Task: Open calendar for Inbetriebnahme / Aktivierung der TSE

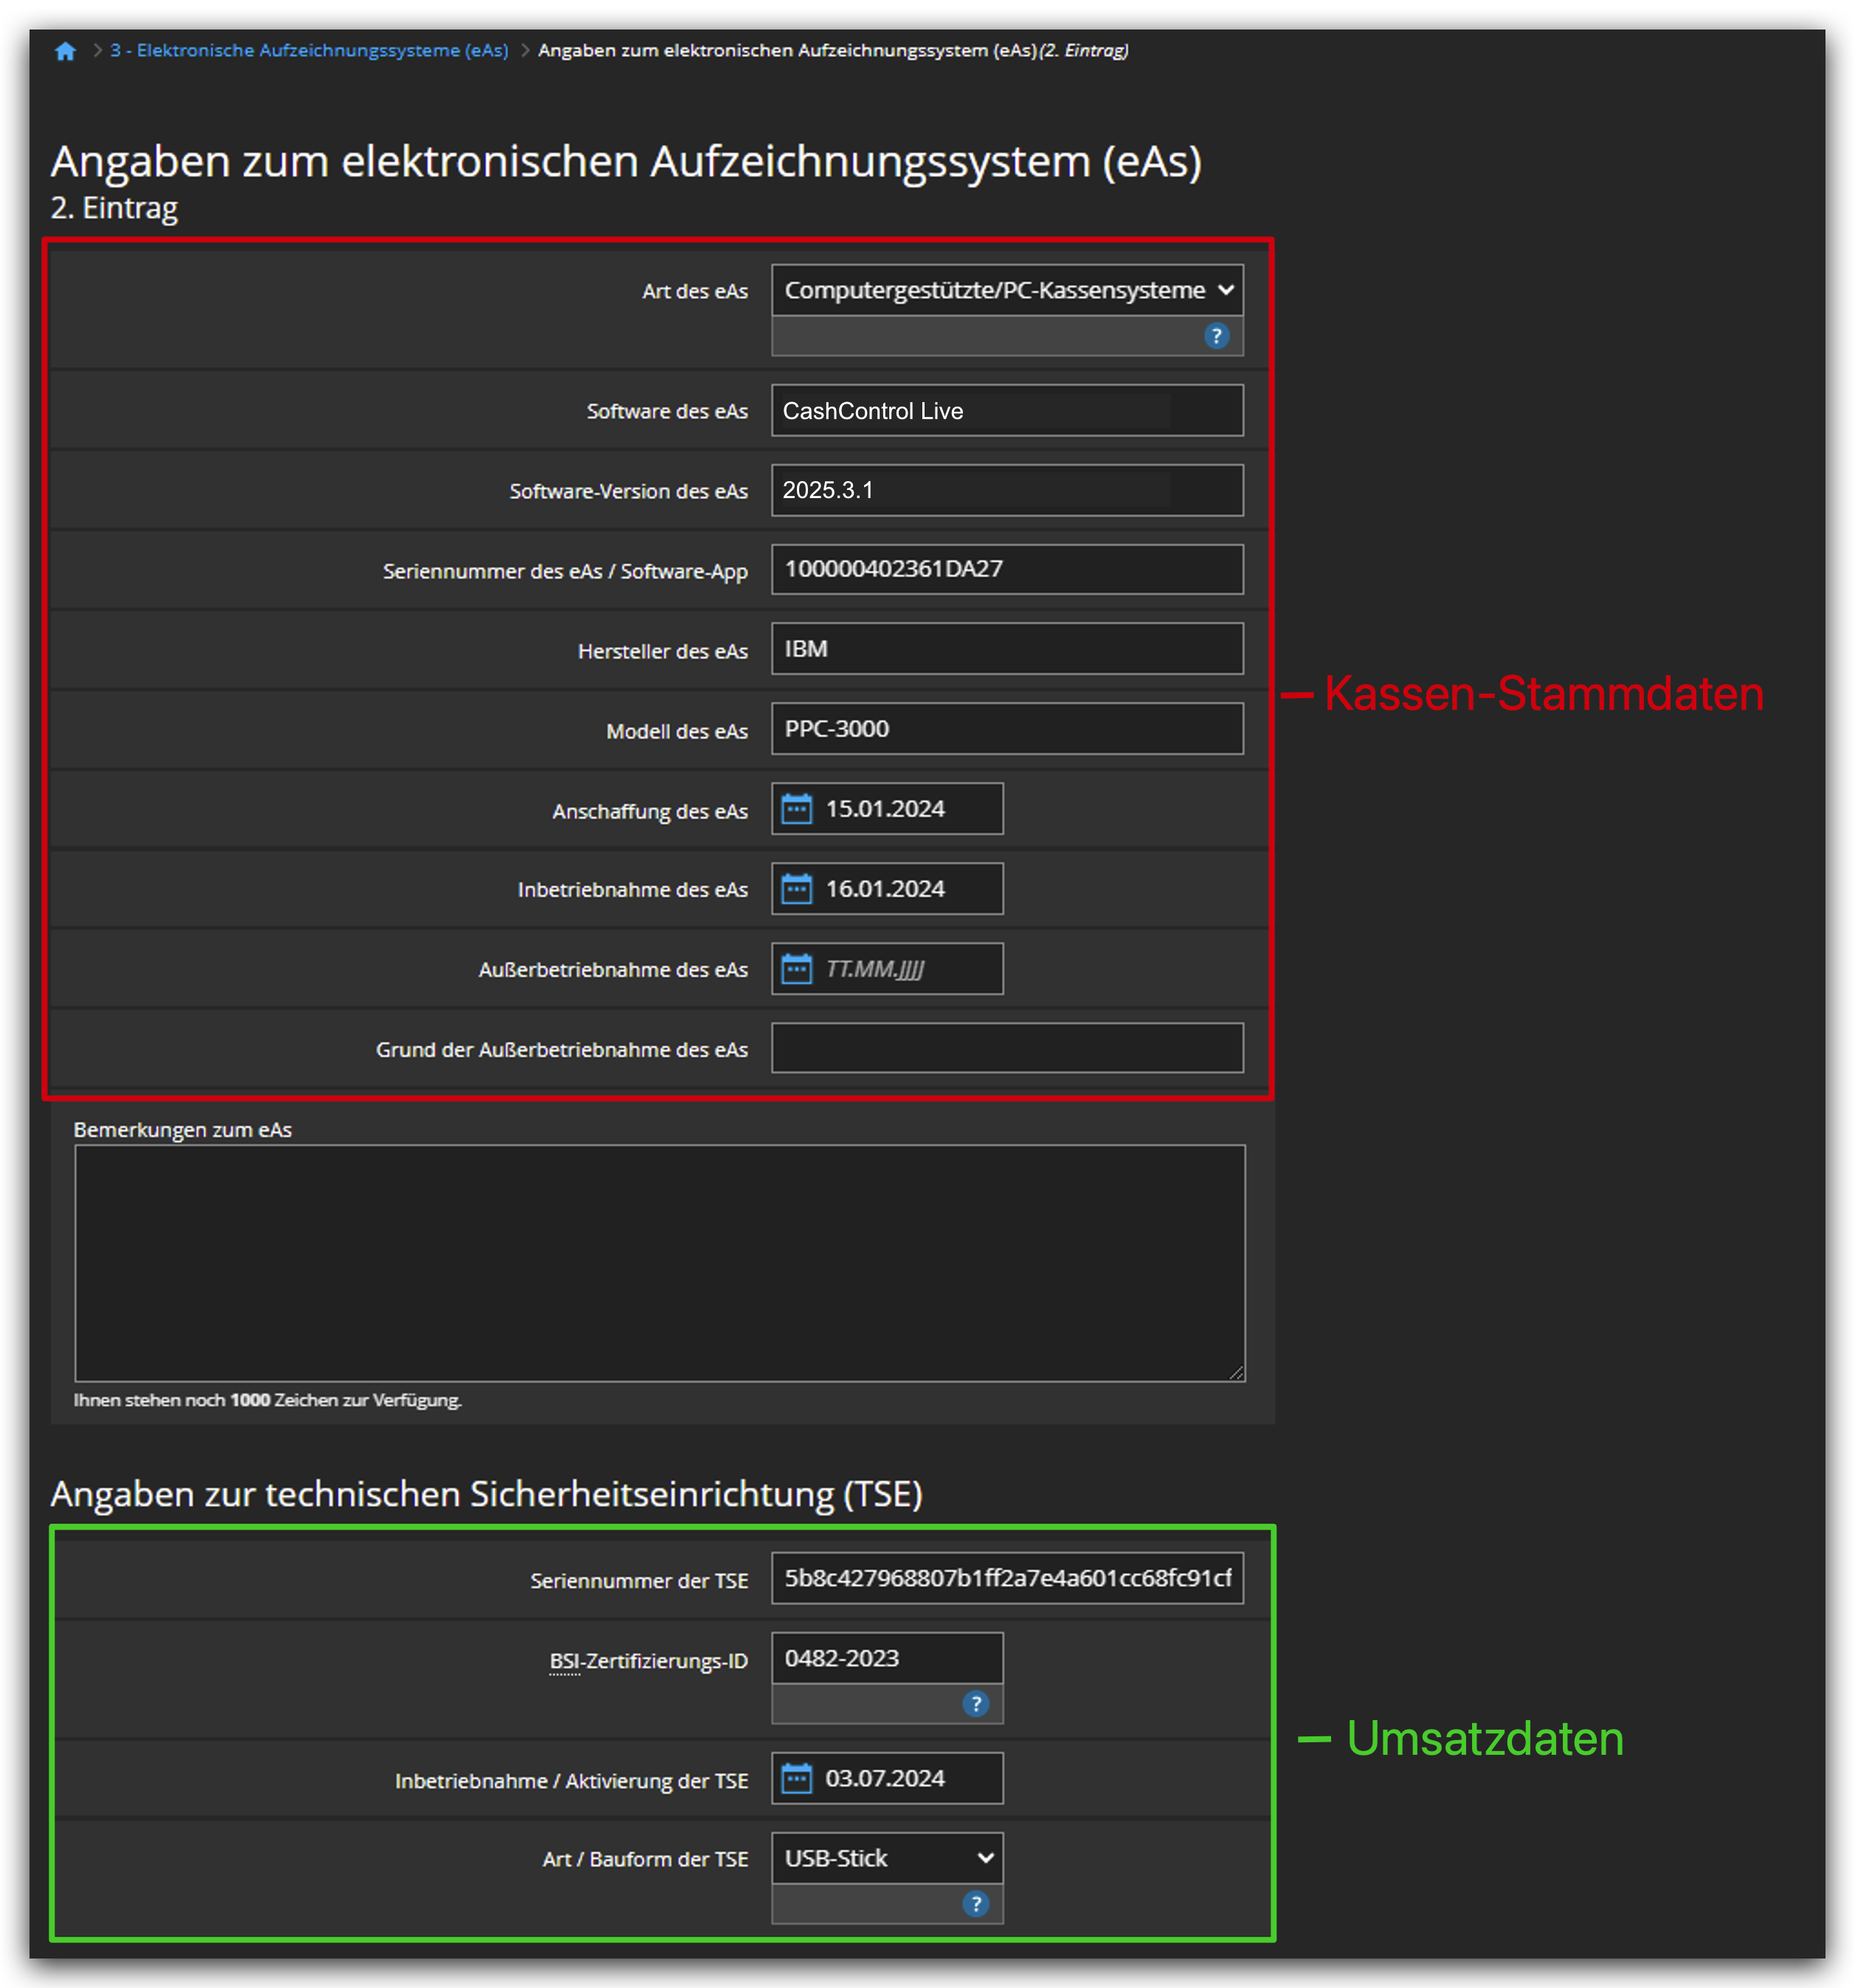Action: pos(797,1778)
